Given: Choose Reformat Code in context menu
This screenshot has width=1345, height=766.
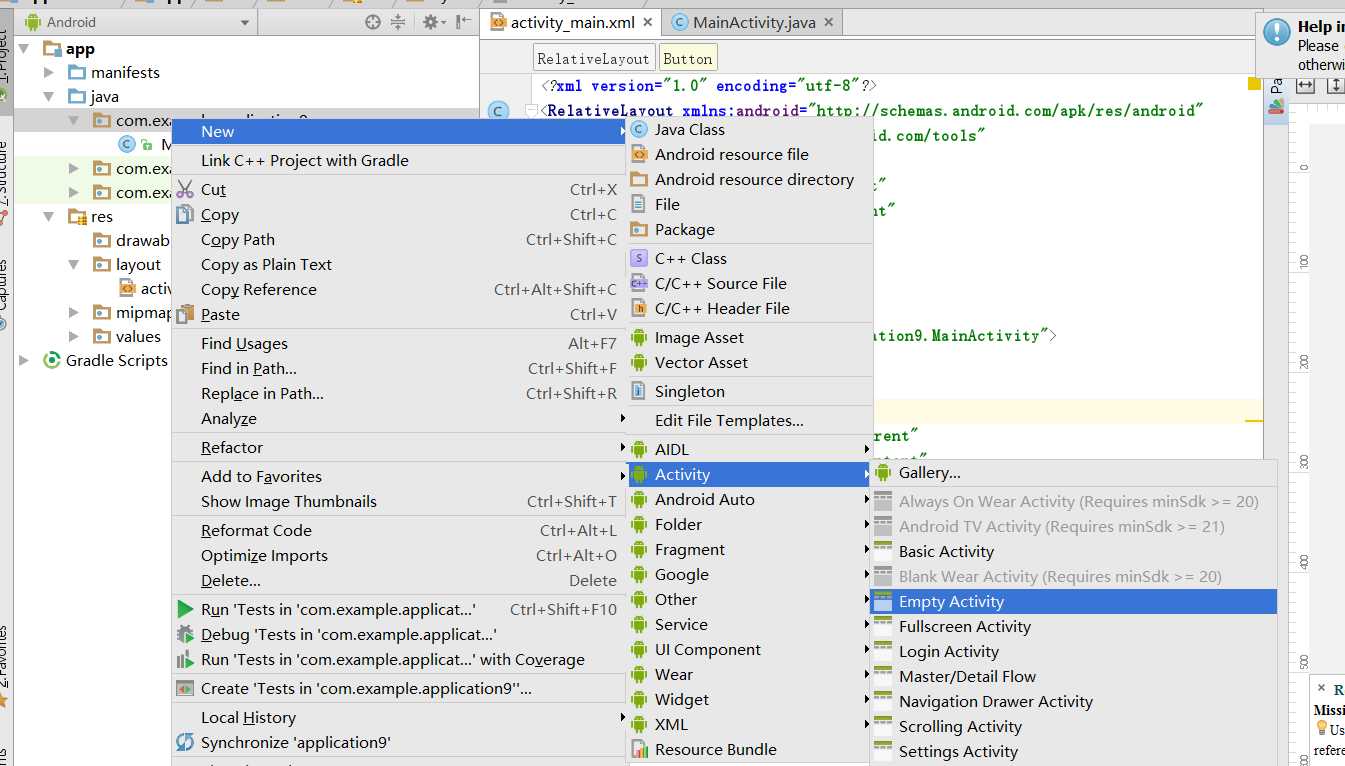Looking at the screenshot, I should [399, 530].
